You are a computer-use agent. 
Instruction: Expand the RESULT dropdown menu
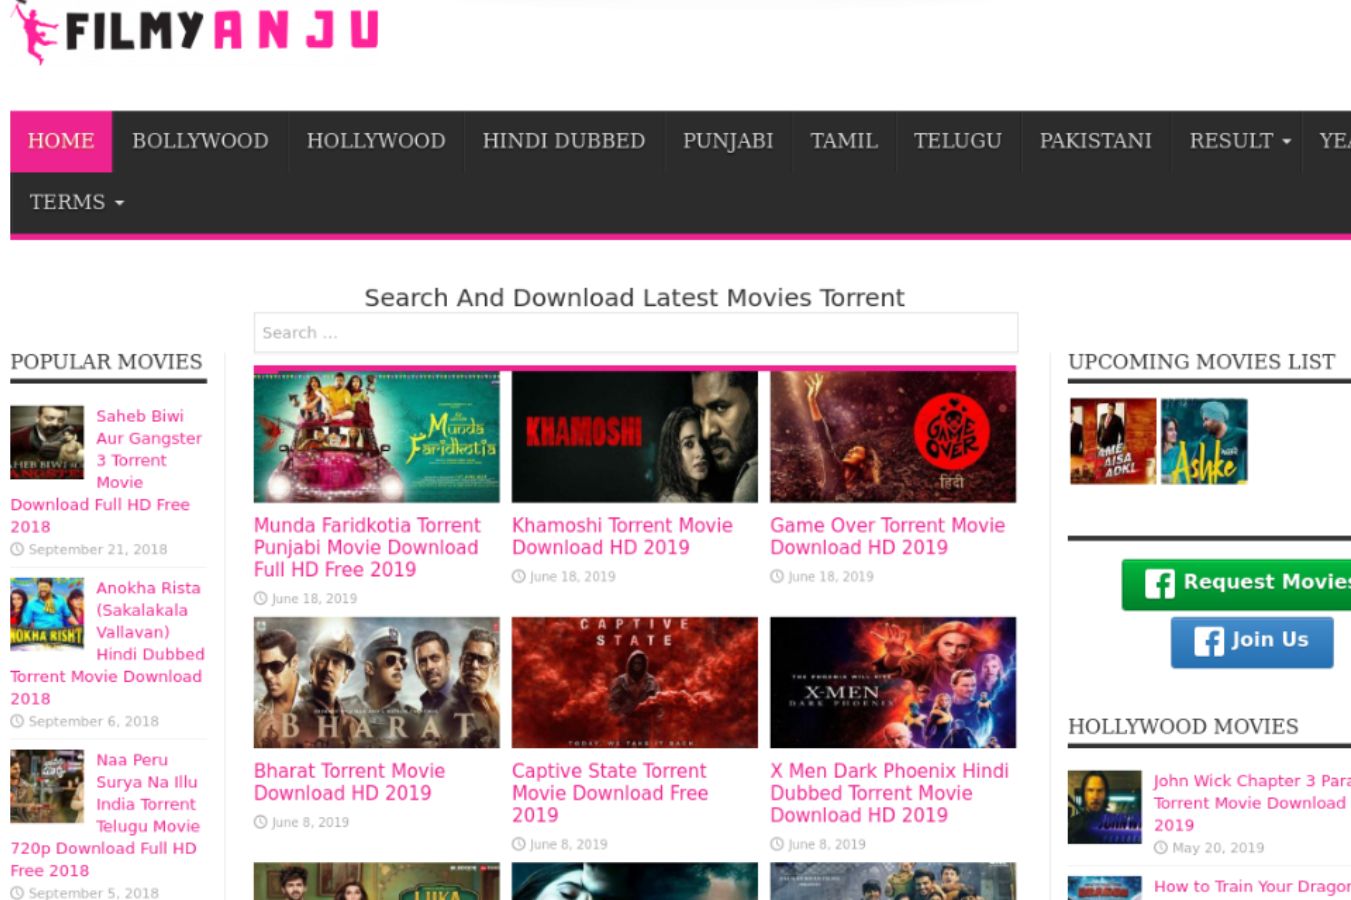click(1240, 141)
